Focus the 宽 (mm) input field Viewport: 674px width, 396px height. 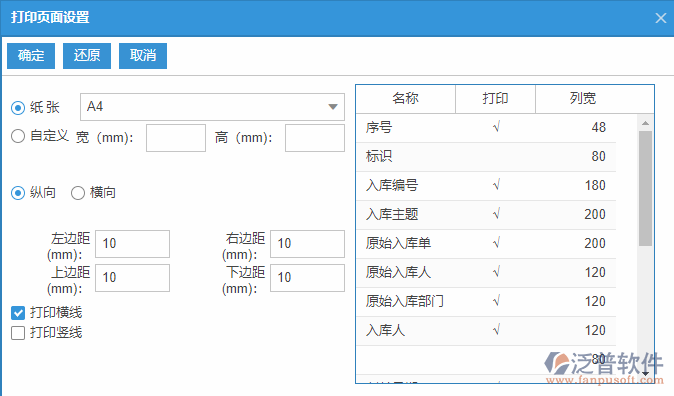[176, 138]
